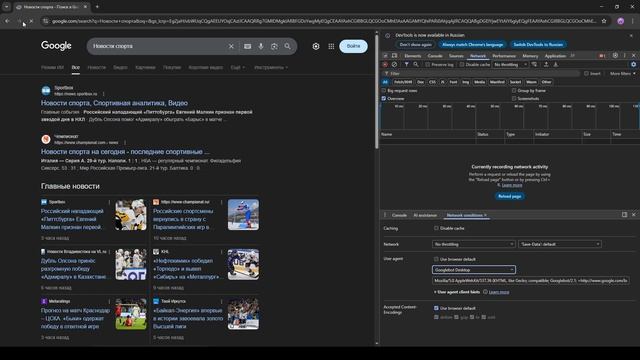Open the DevTools three-dot customize menu
The width and height of the screenshot is (640, 360).
(x=624, y=56)
